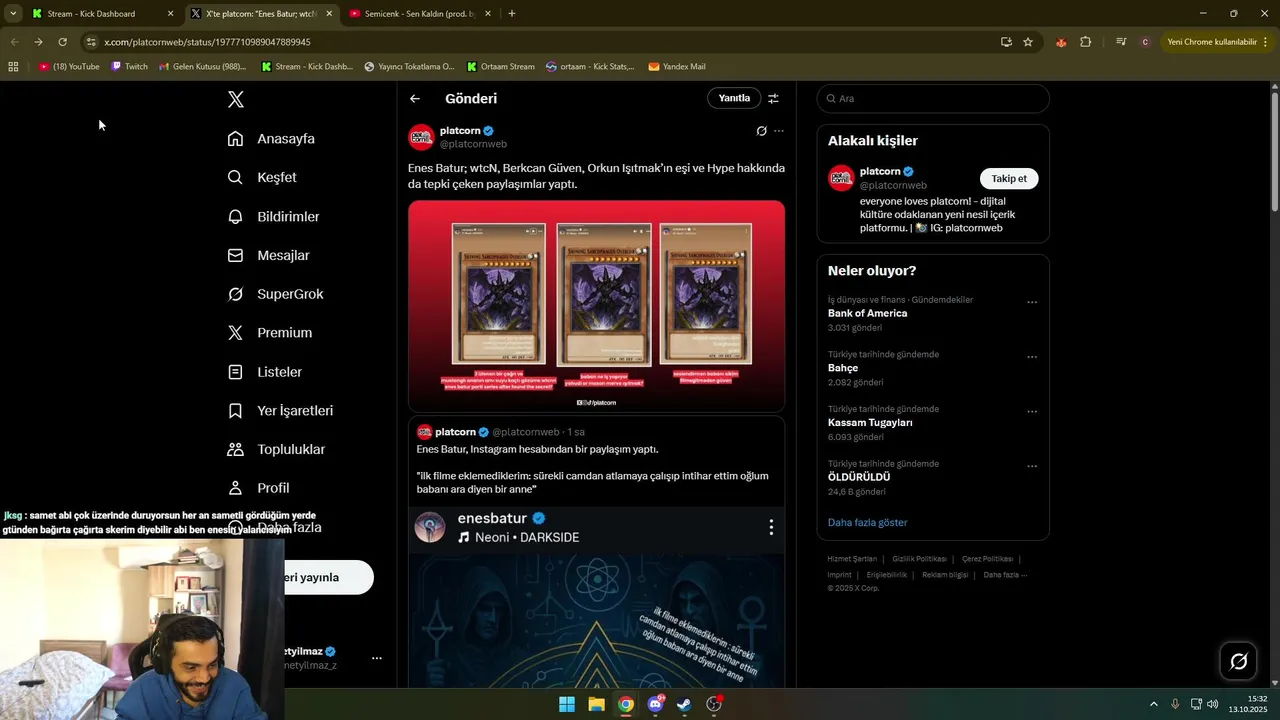Click the Yanıtla reply button

[734, 98]
